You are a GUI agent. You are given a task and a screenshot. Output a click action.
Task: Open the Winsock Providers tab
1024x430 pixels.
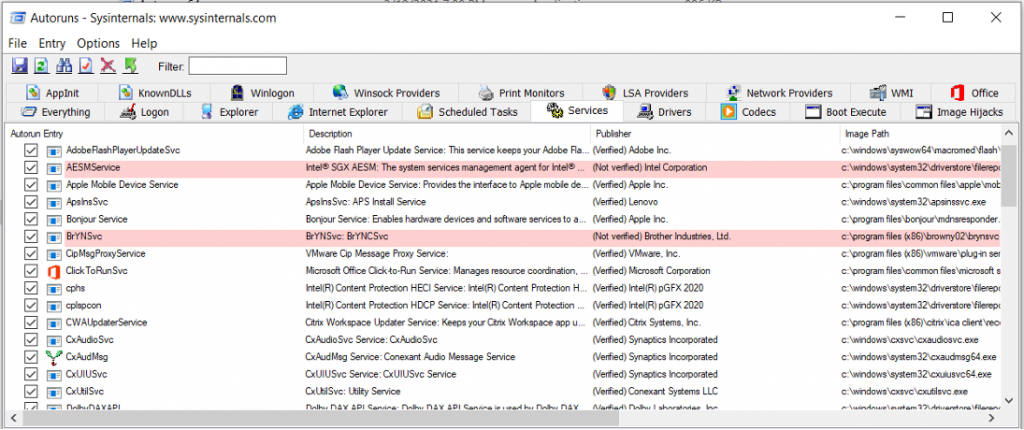pos(386,93)
